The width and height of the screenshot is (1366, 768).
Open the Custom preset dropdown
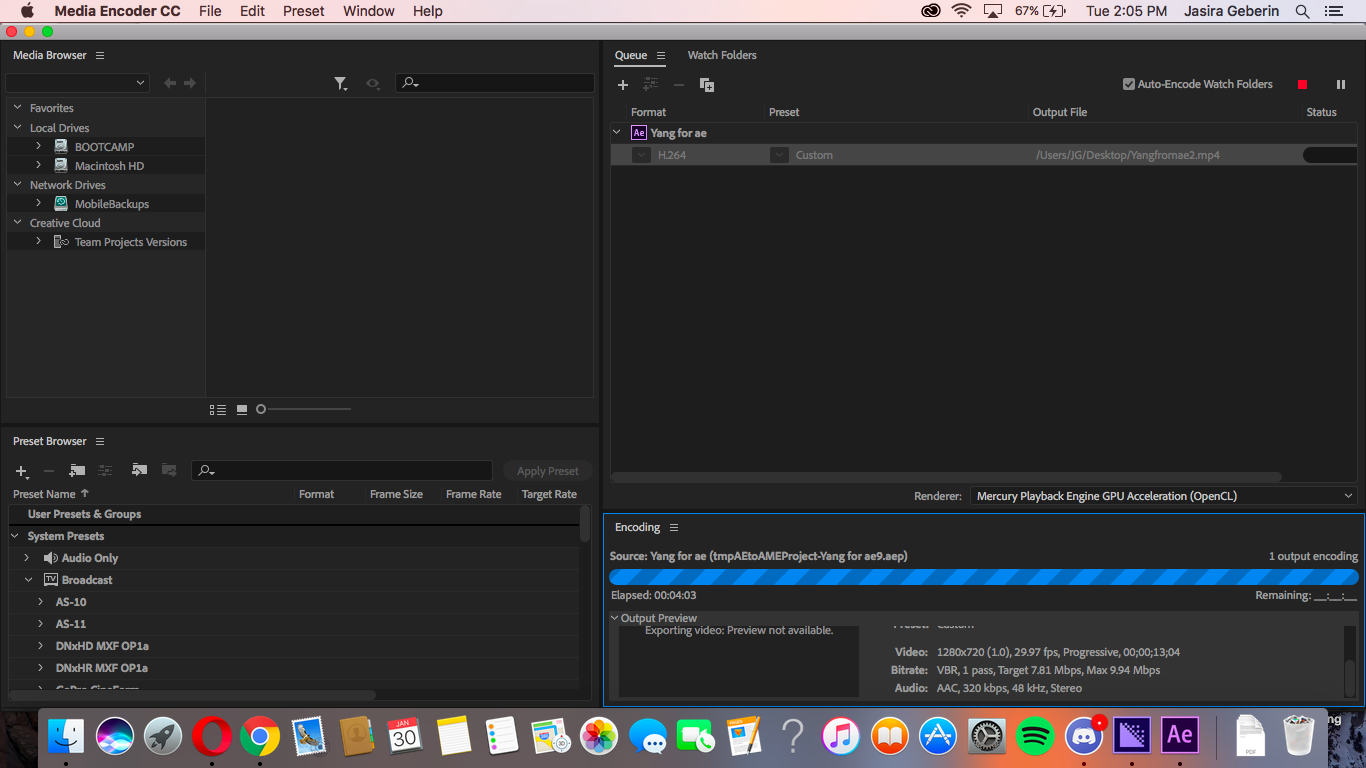click(x=779, y=155)
